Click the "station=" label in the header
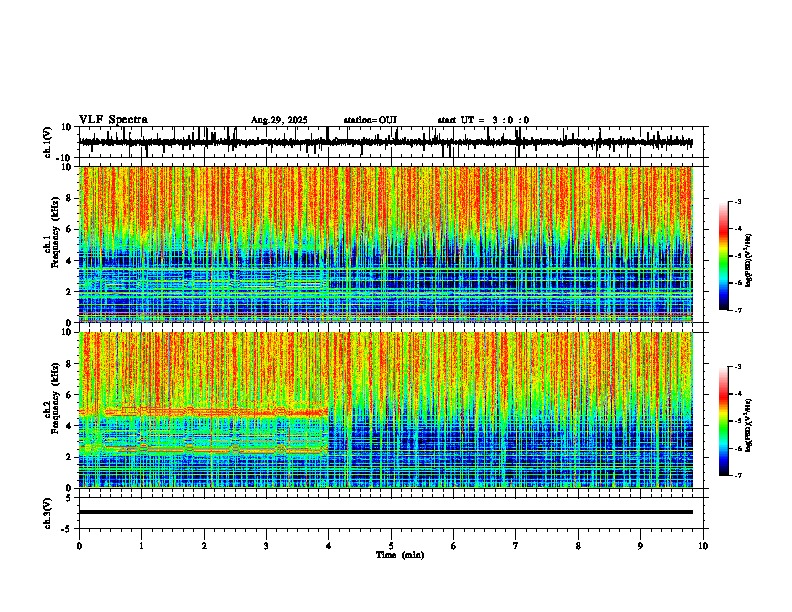 pos(361,120)
